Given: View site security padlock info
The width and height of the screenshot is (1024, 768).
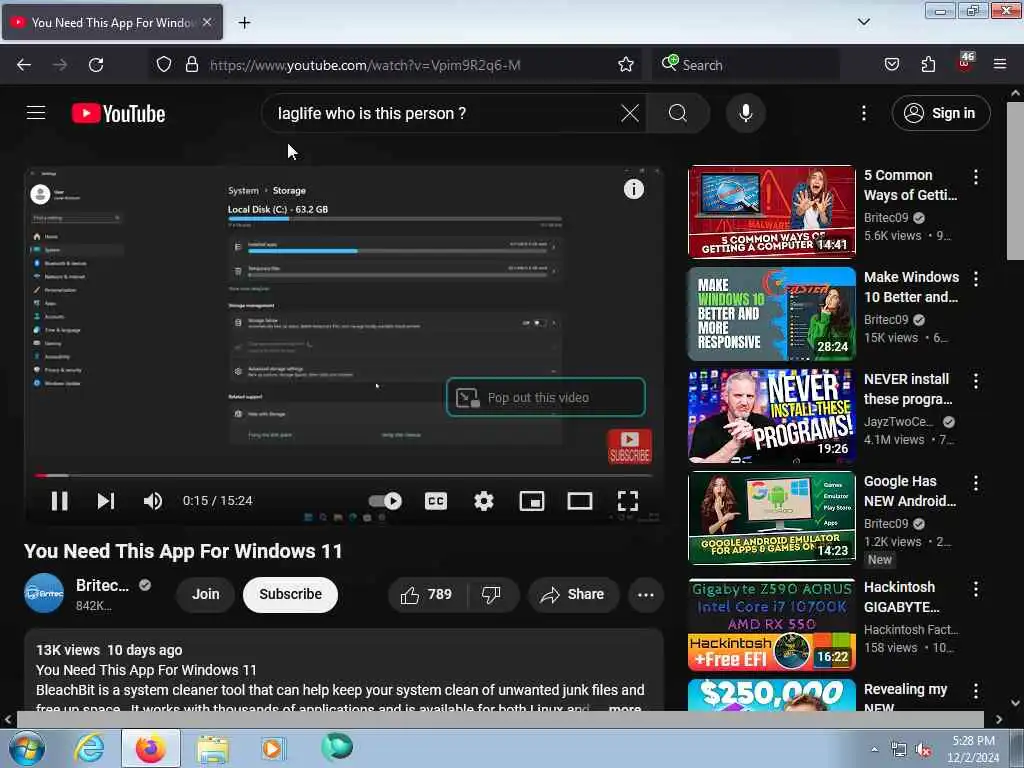Looking at the screenshot, I should pyautogui.click(x=191, y=65).
